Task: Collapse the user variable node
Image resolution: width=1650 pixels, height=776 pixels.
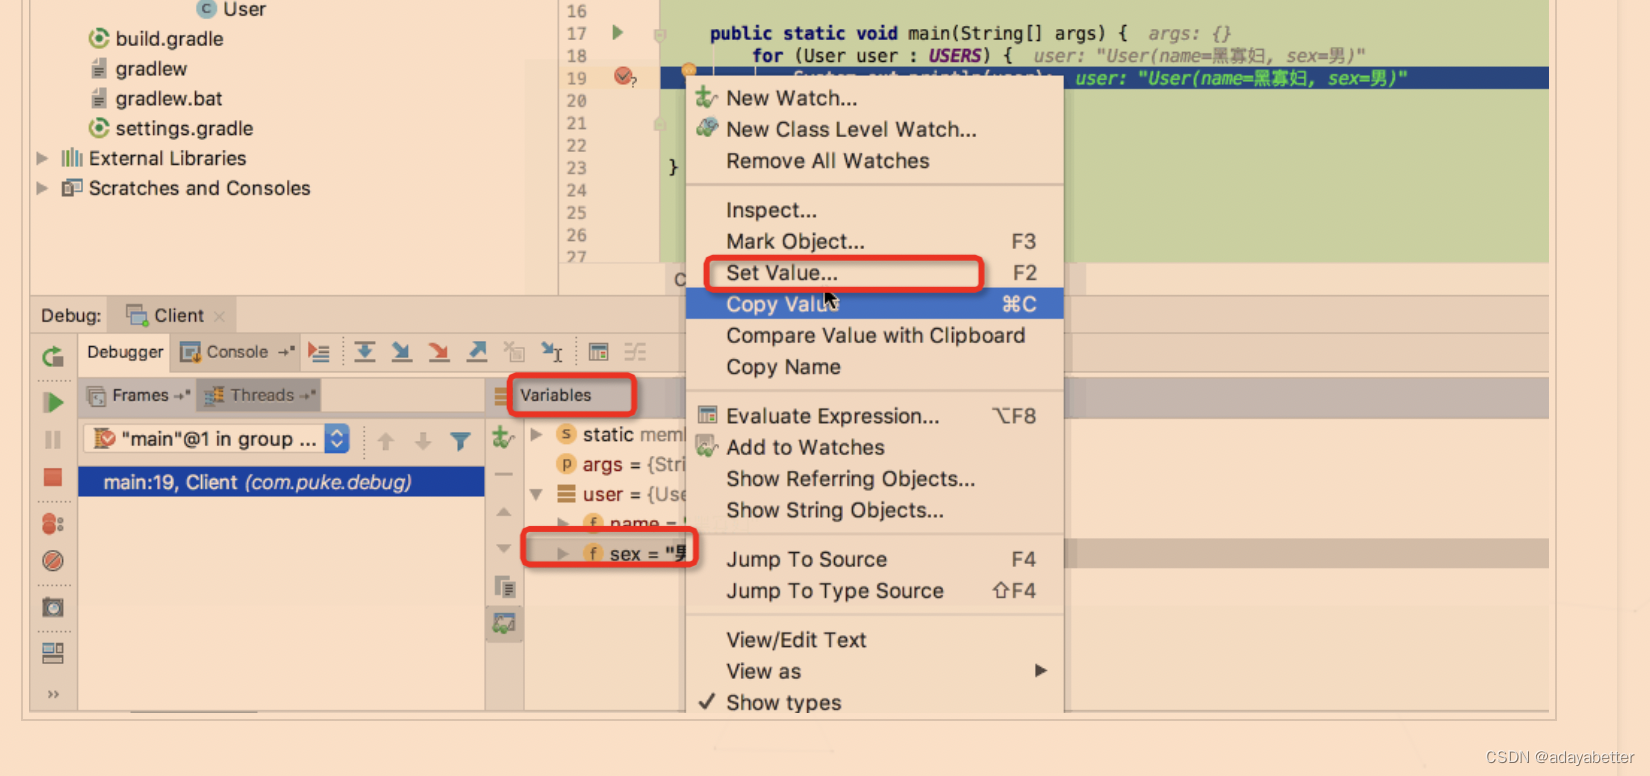Action: pos(537,494)
